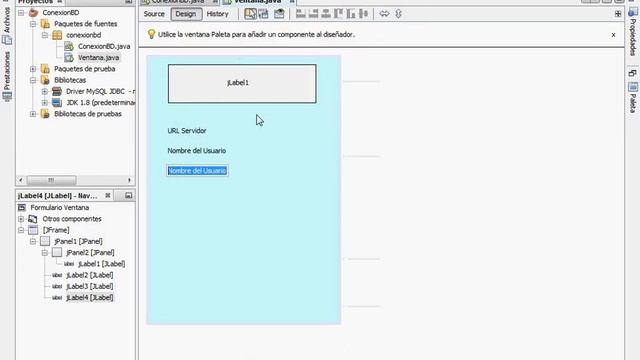Open the Propiedades side panel
640x360 pixels.
(x=633, y=32)
